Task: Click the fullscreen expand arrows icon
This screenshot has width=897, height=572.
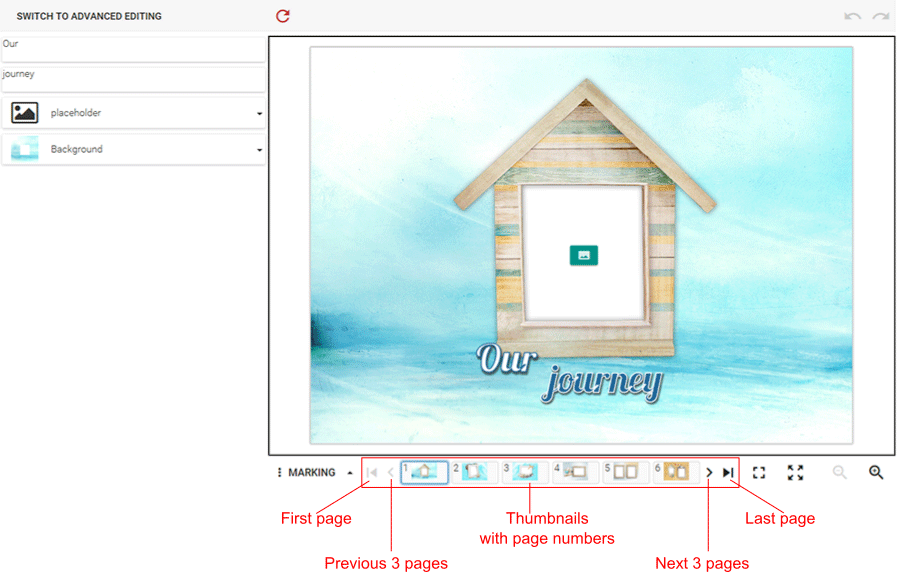Action: tap(795, 472)
